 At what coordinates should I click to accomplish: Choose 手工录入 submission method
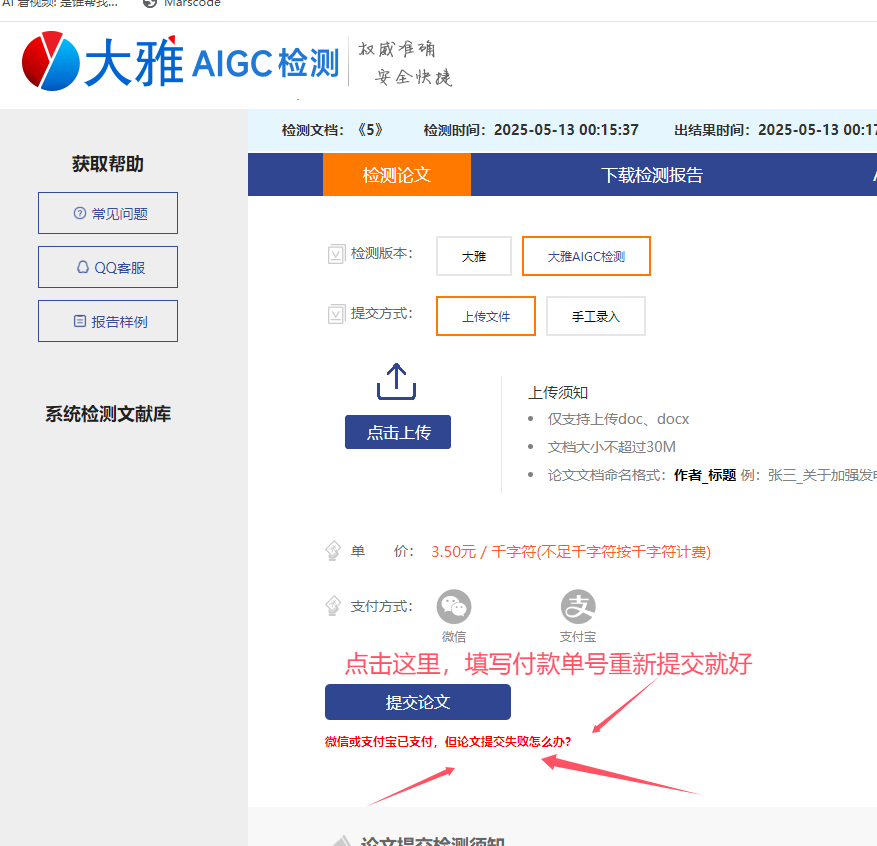(596, 316)
